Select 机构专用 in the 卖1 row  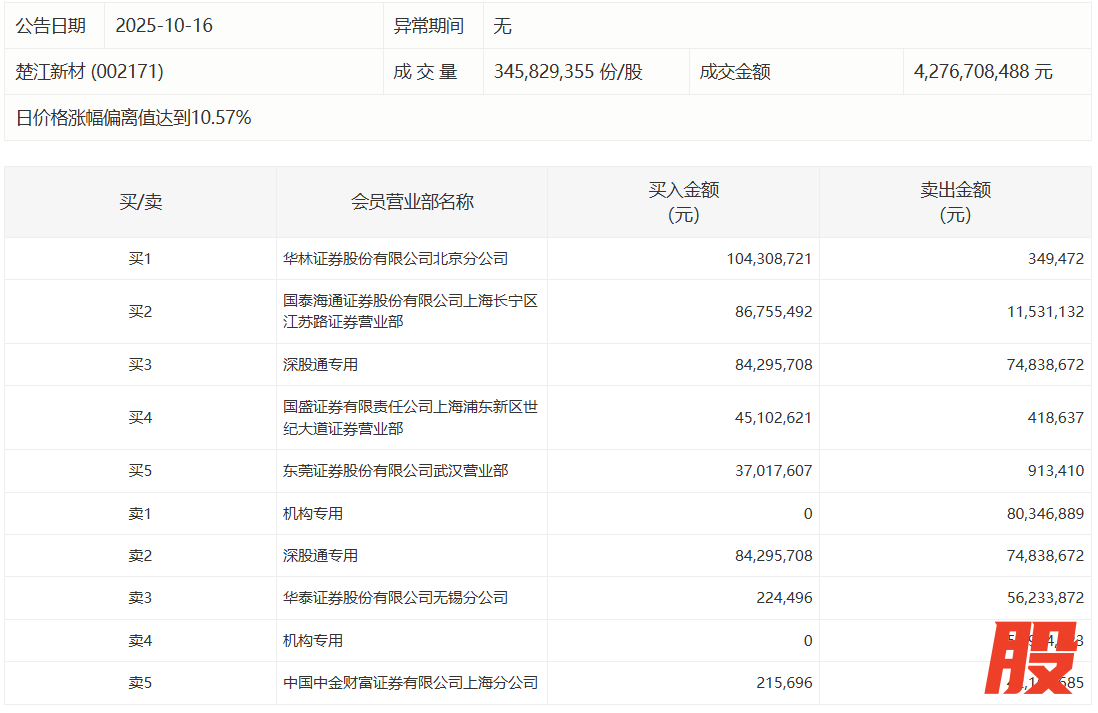coord(313,513)
